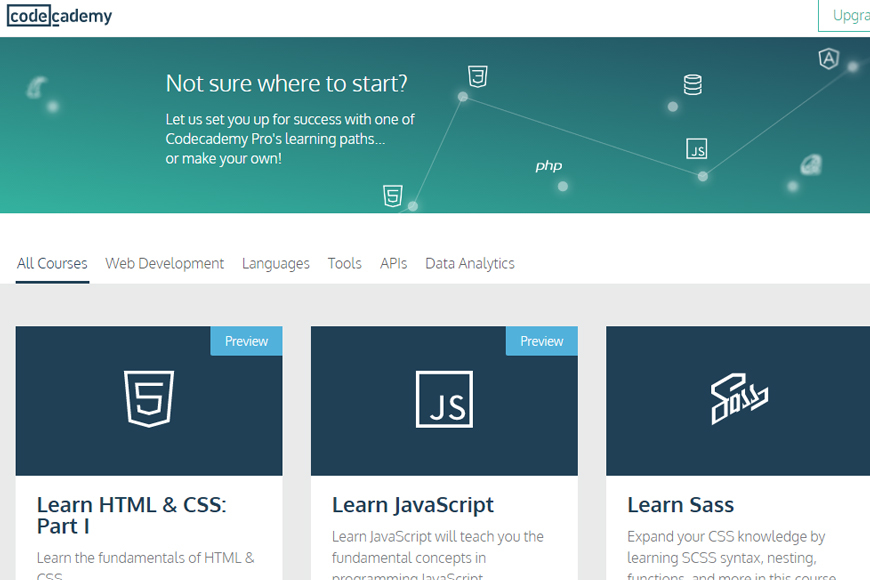The width and height of the screenshot is (870, 580).
Task: Click the Codecademy logo
Action: pyautogui.click(x=59, y=16)
